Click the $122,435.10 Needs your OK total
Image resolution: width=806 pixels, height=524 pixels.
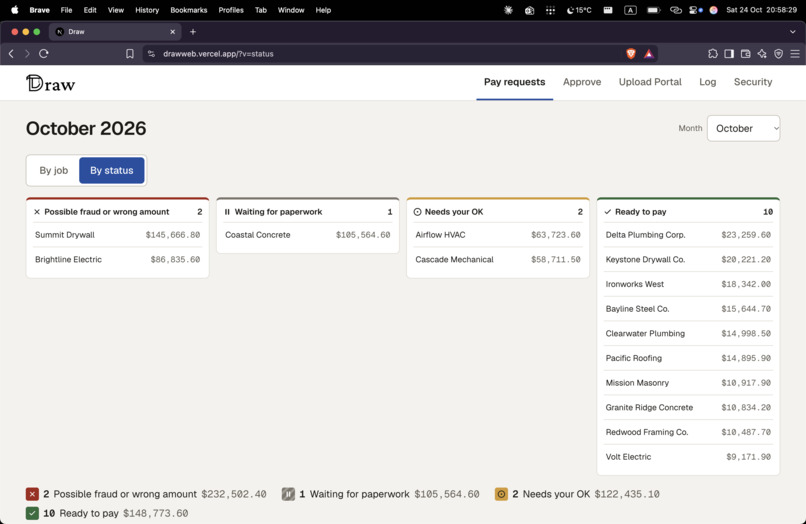click(627, 494)
